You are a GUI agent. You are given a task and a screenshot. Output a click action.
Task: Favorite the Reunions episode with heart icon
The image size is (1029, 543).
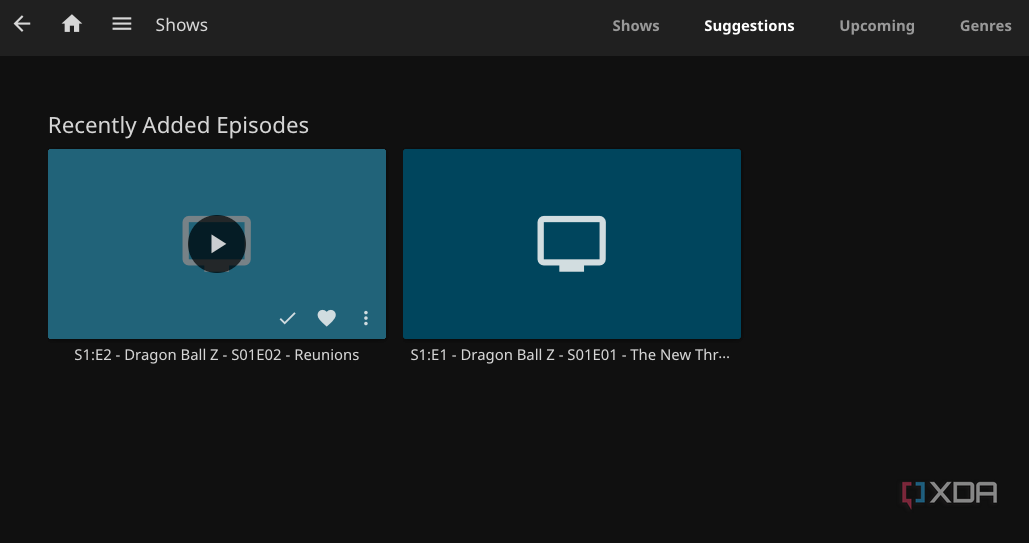pyautogui.click(x=326, y=318)
